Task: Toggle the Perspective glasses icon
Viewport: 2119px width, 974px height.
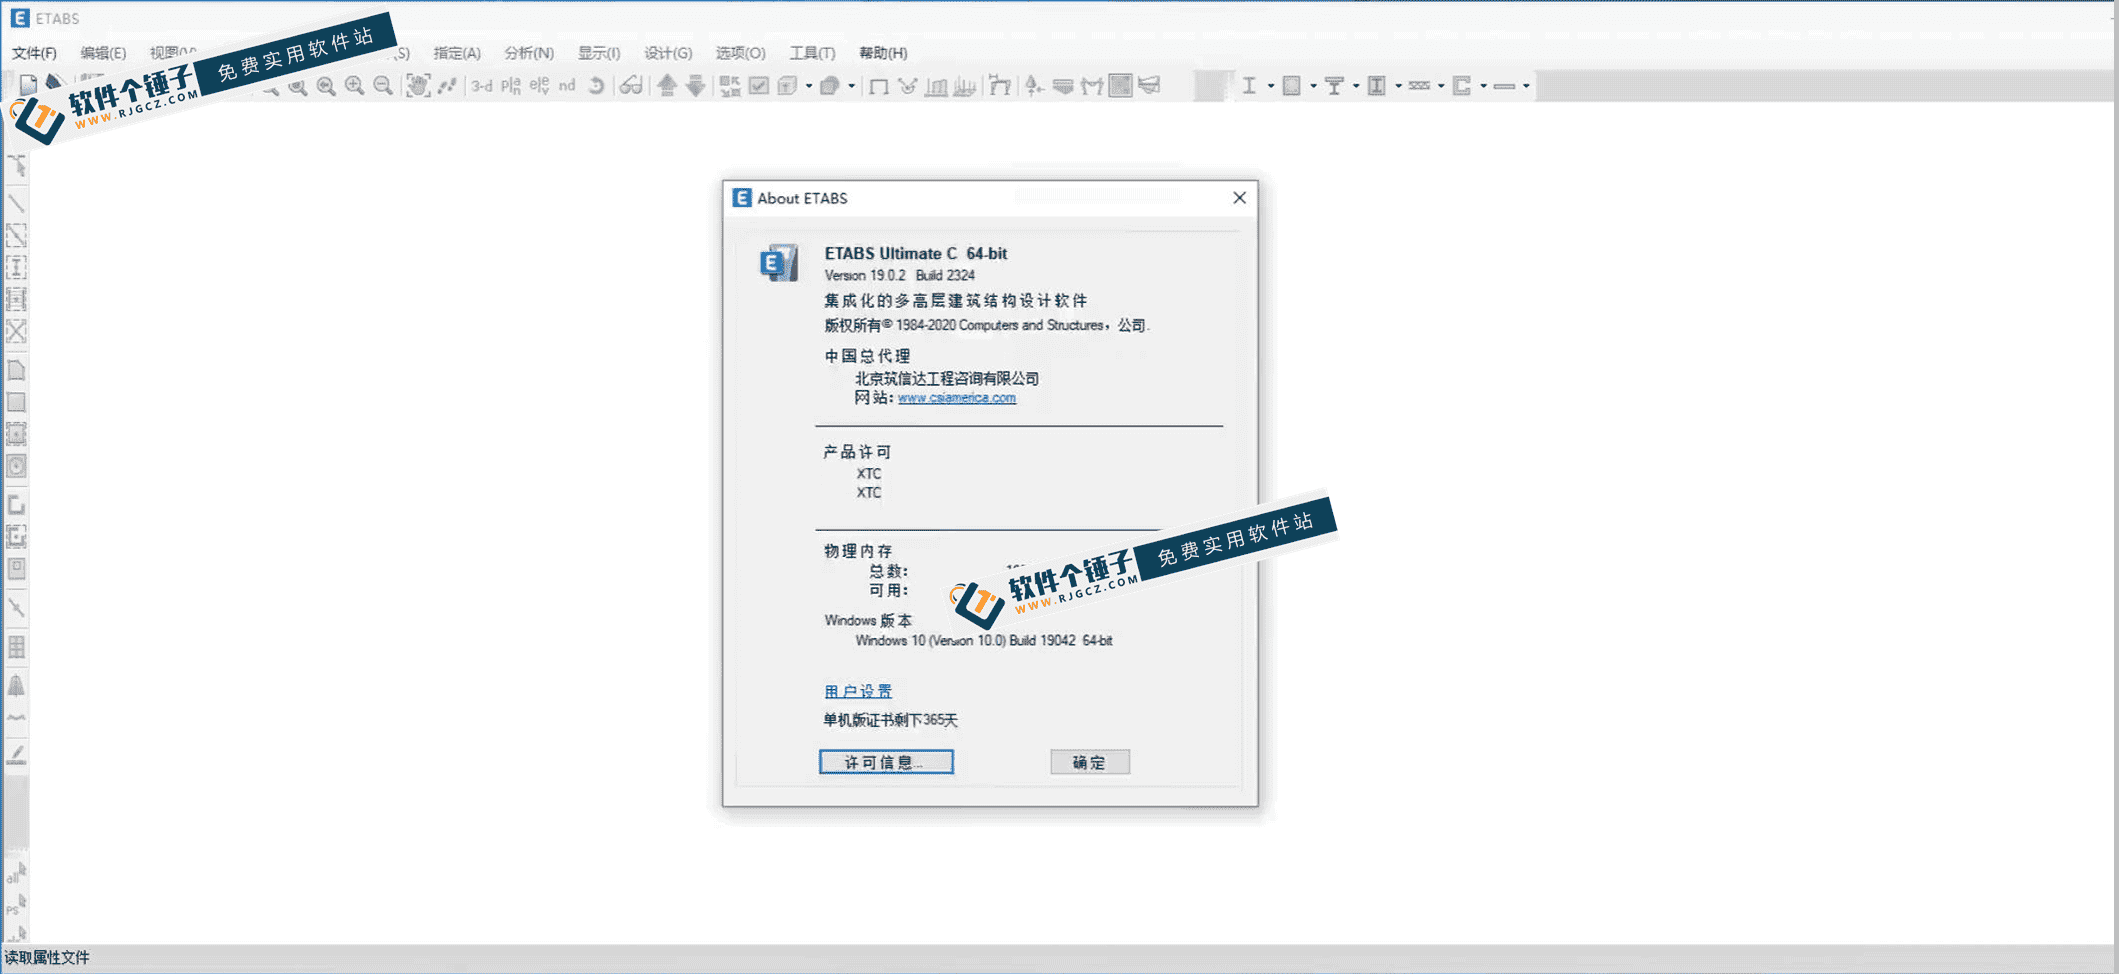Action: point(631,86)
